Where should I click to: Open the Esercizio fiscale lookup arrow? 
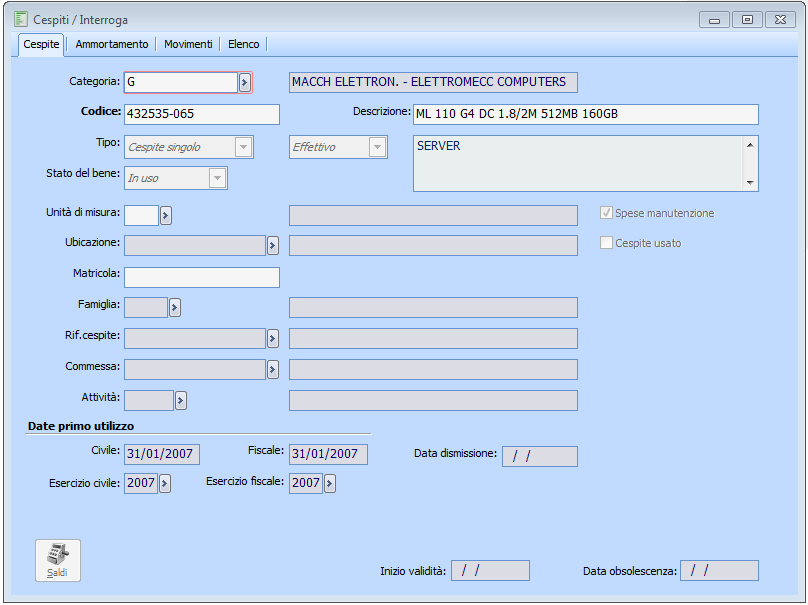(330, 483)
